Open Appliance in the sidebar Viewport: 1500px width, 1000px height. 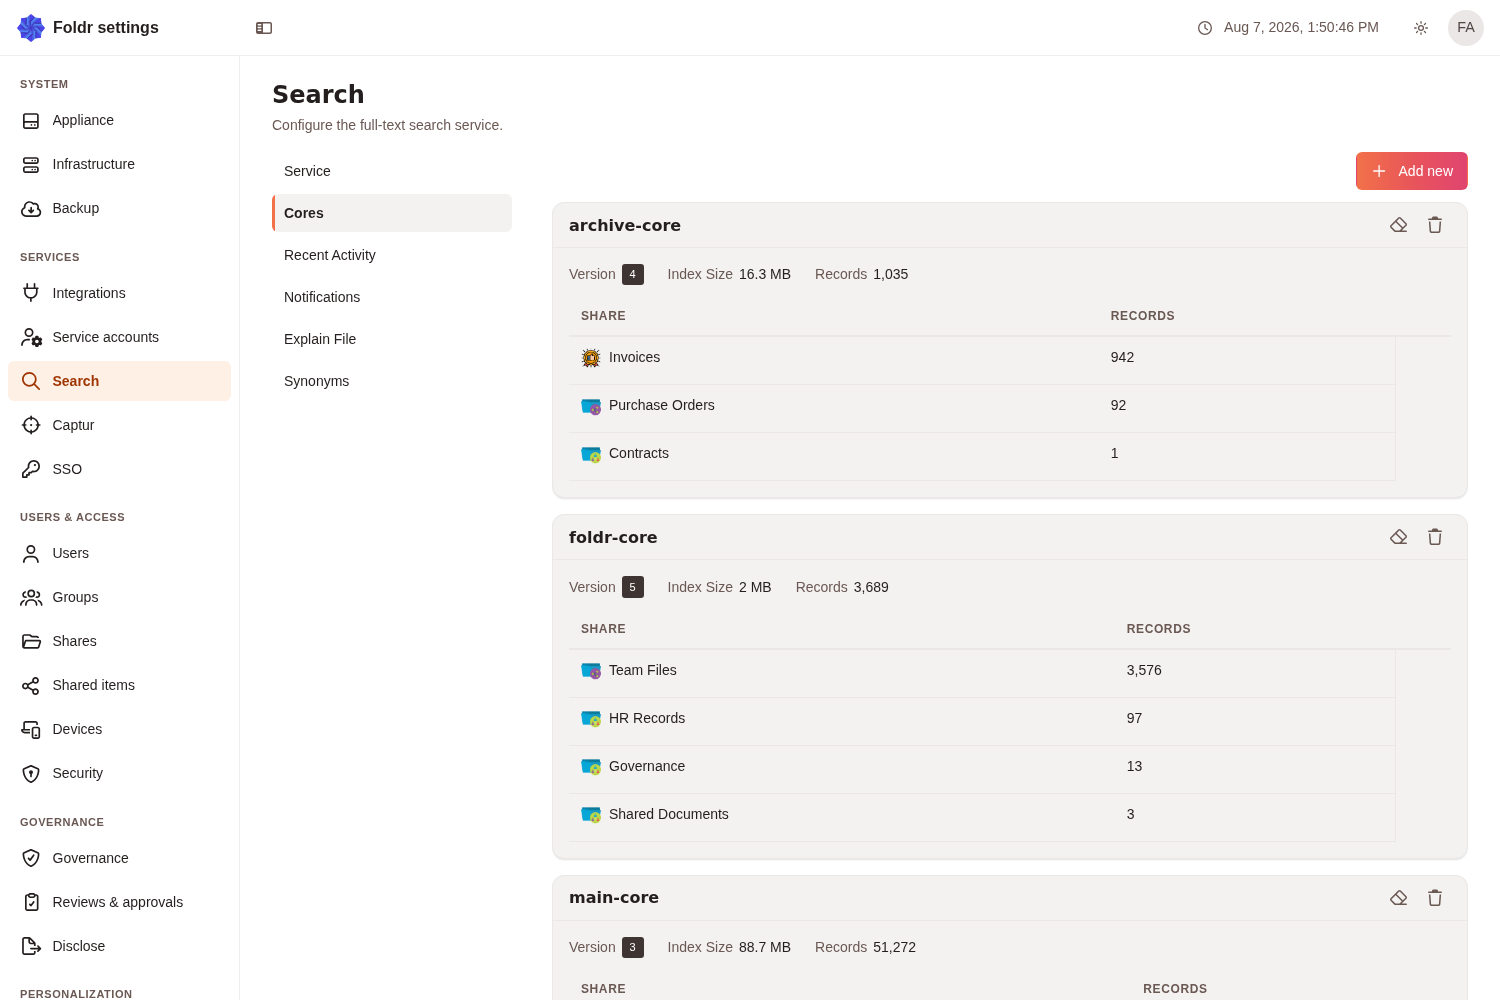(x=119, y=121)
